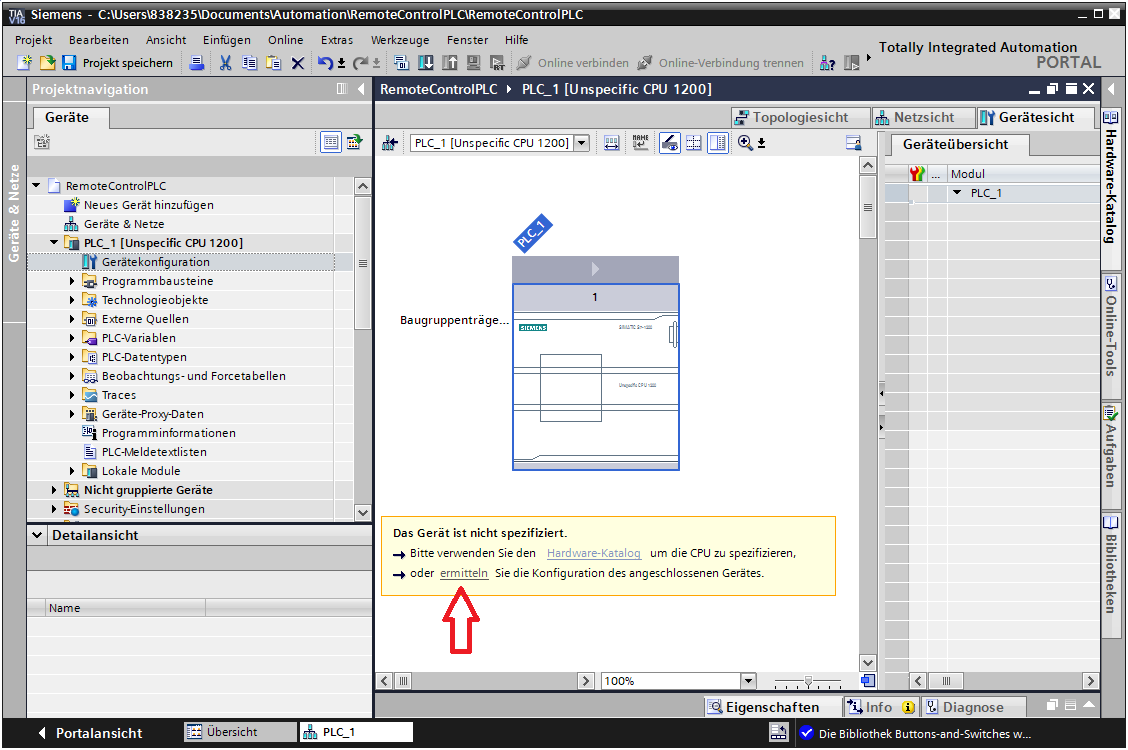
Task: Click the Delete X icon in toolbar
Action: click(297, 63)
